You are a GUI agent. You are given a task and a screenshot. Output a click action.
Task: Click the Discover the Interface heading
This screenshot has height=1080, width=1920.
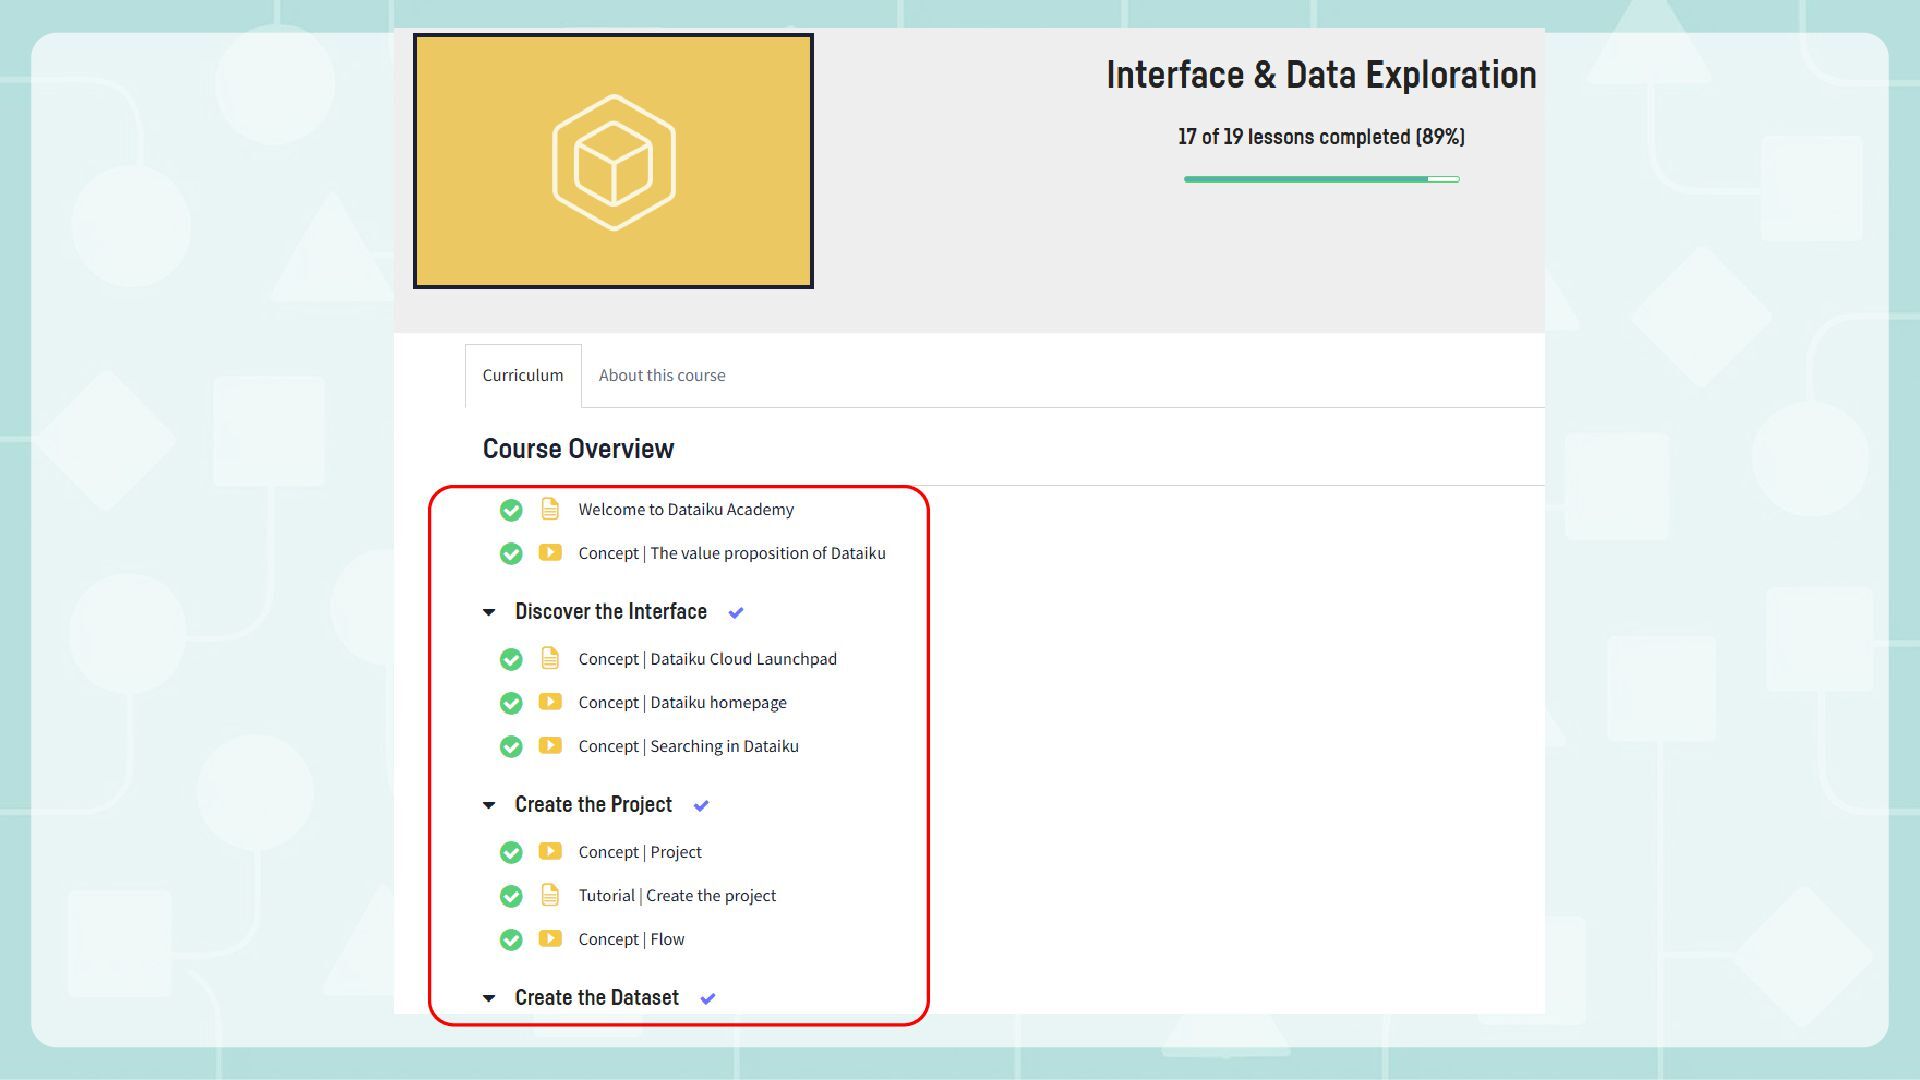point(611,612)
